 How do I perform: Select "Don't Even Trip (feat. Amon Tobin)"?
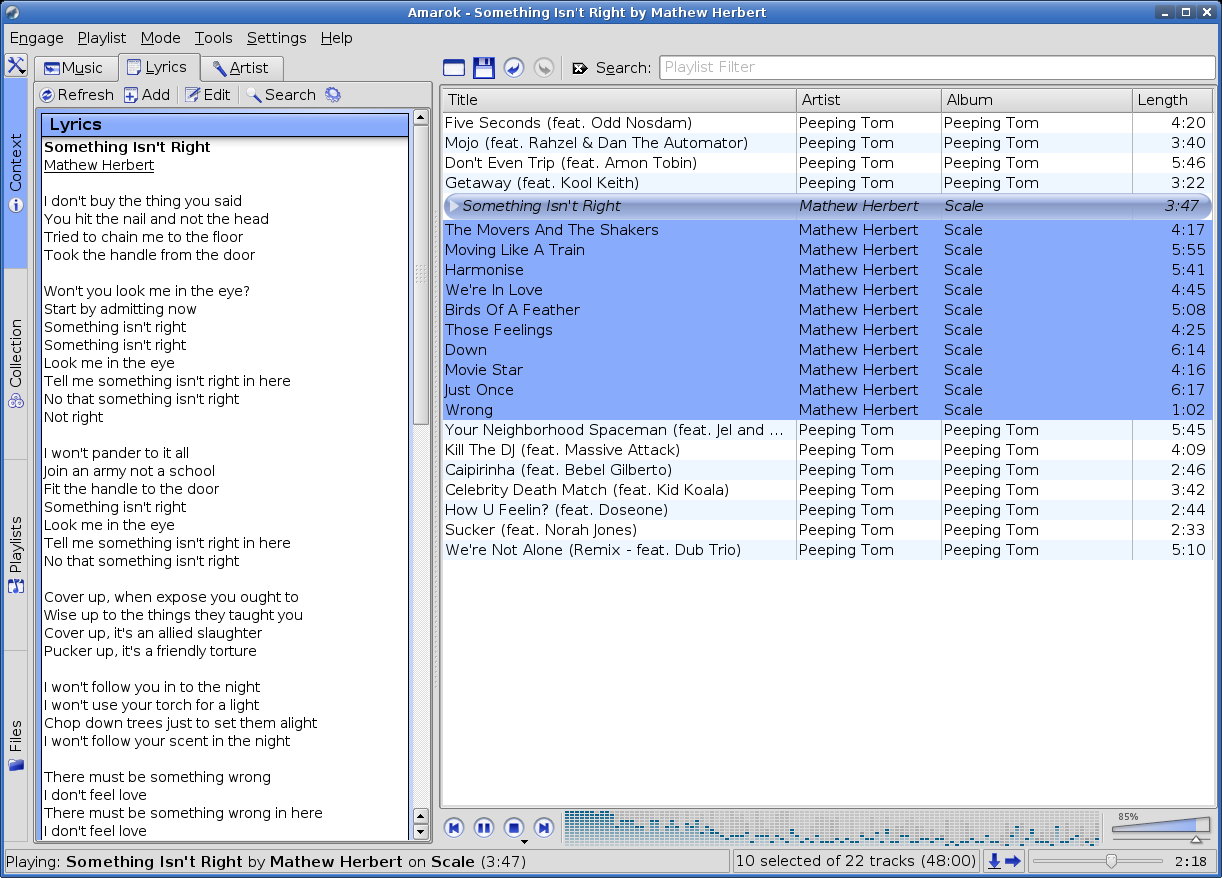point(827,163)
